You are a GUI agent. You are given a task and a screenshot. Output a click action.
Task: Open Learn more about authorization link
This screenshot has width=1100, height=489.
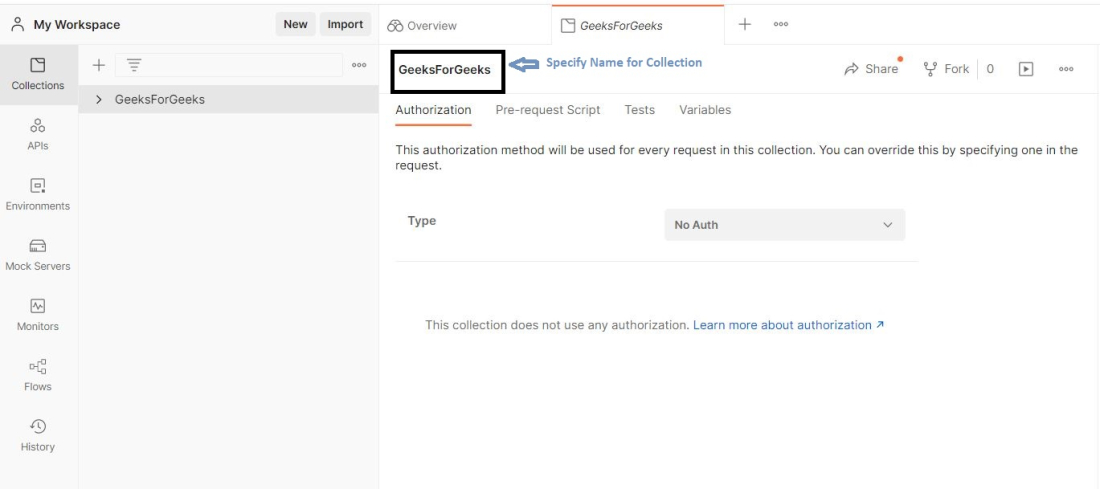[789, 326]
